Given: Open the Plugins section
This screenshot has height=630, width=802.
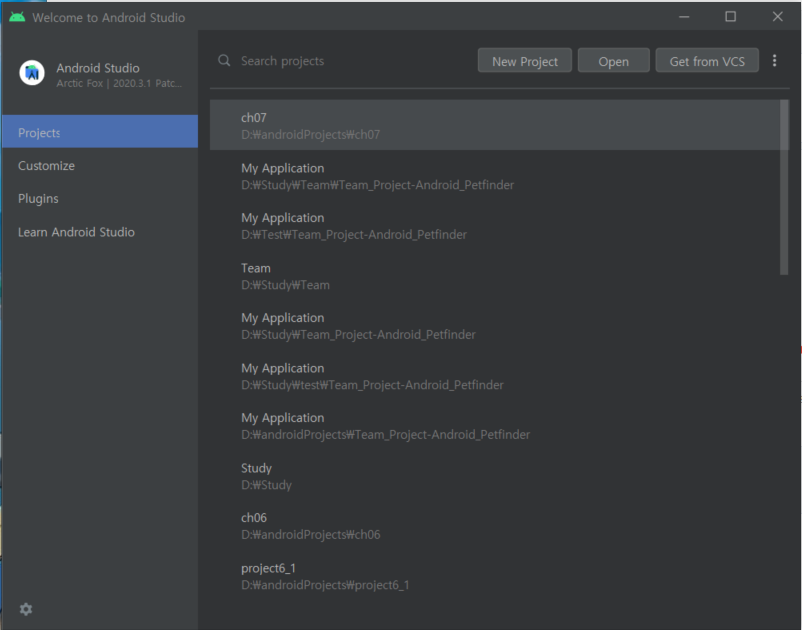Looking at the screenshot, I should point(100,198).
